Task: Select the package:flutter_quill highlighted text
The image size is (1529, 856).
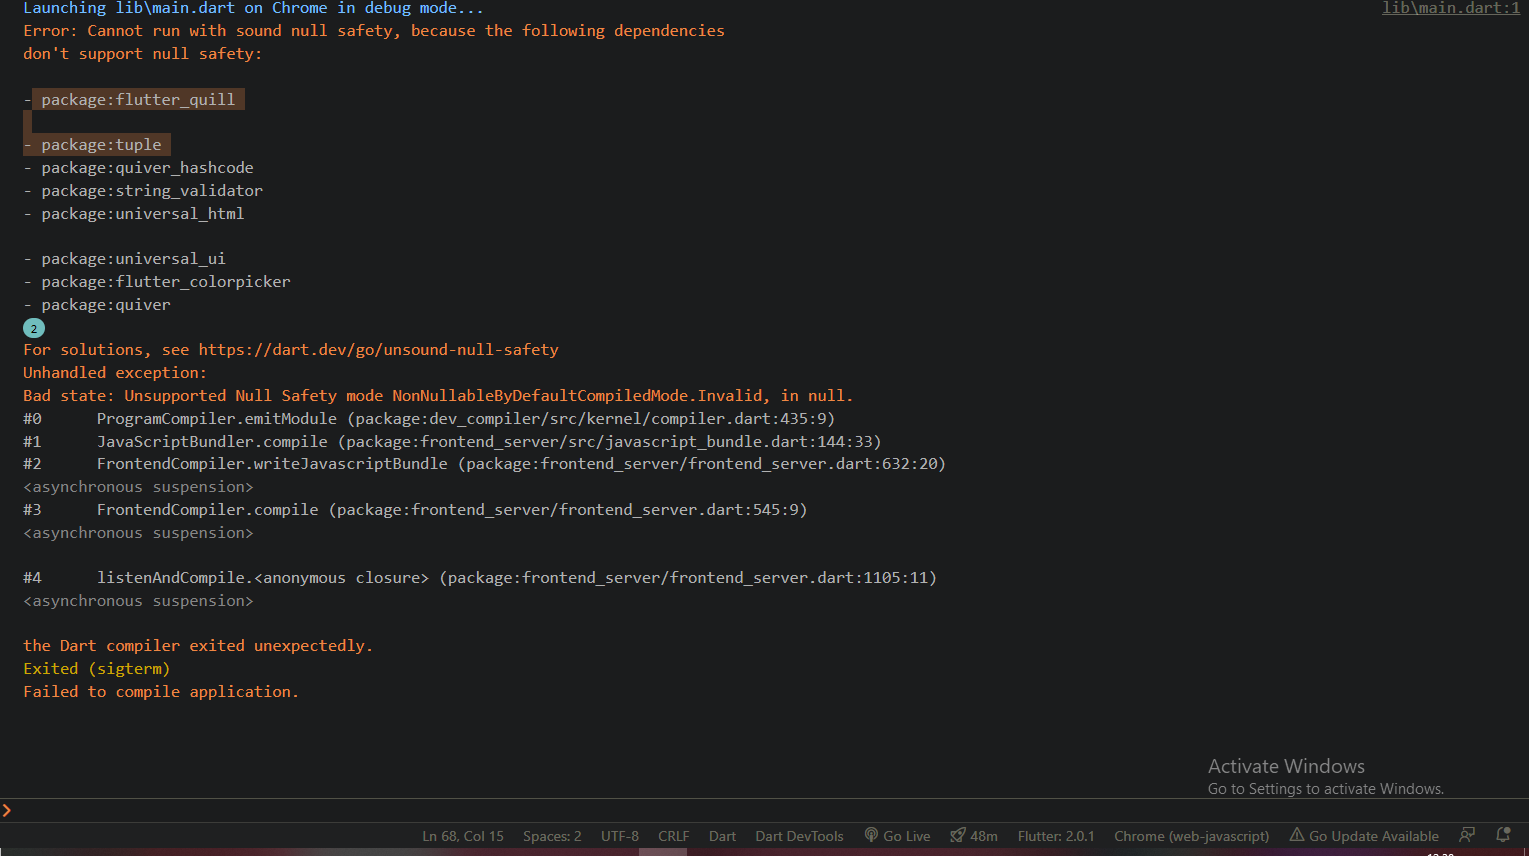Action: [138, 99]
